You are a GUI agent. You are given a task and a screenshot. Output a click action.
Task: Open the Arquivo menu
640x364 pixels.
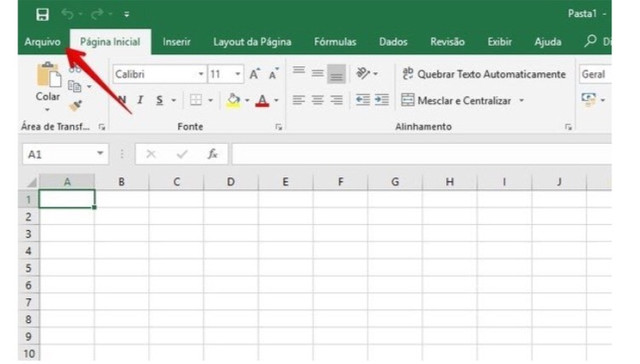coord(42,42)
